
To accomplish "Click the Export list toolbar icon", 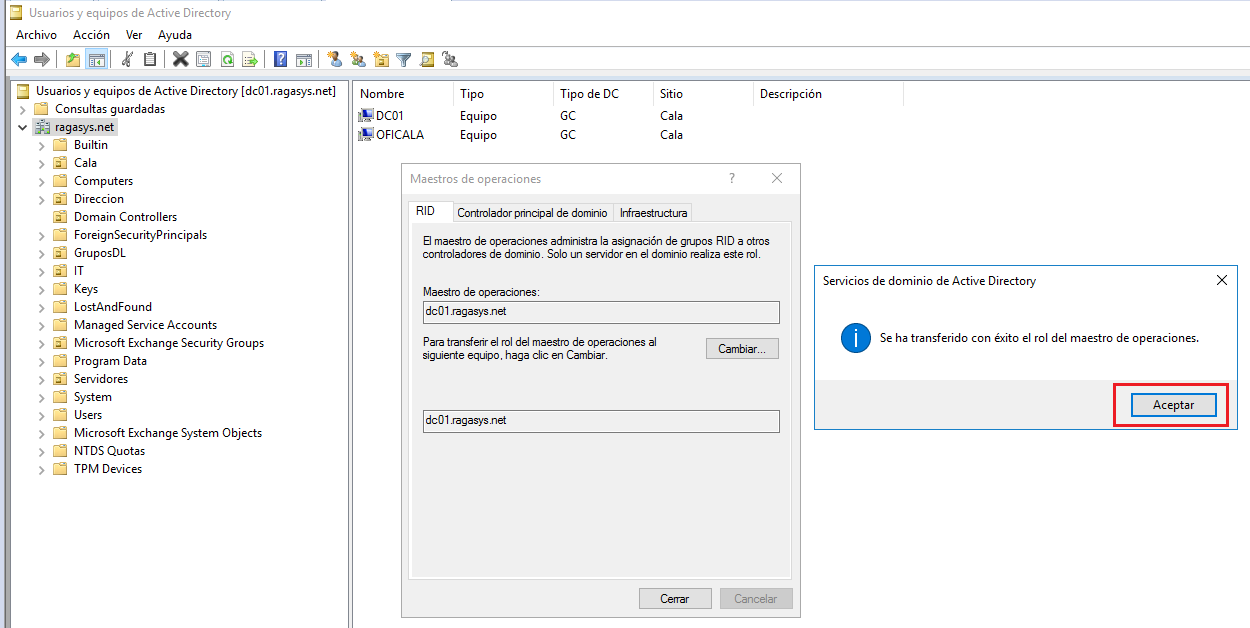I will pyautogui.click(x=250, y=59).
